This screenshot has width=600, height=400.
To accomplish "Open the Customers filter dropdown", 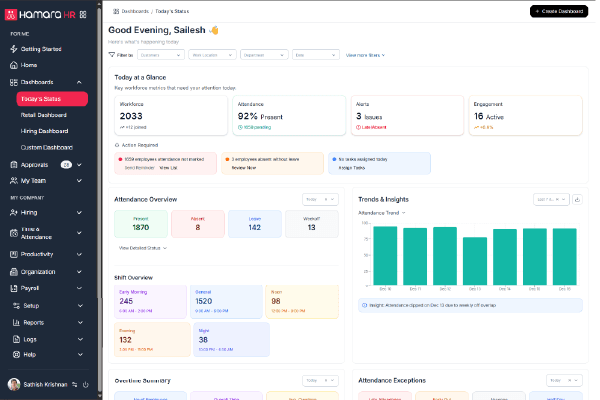I will [x=161, y=55].
